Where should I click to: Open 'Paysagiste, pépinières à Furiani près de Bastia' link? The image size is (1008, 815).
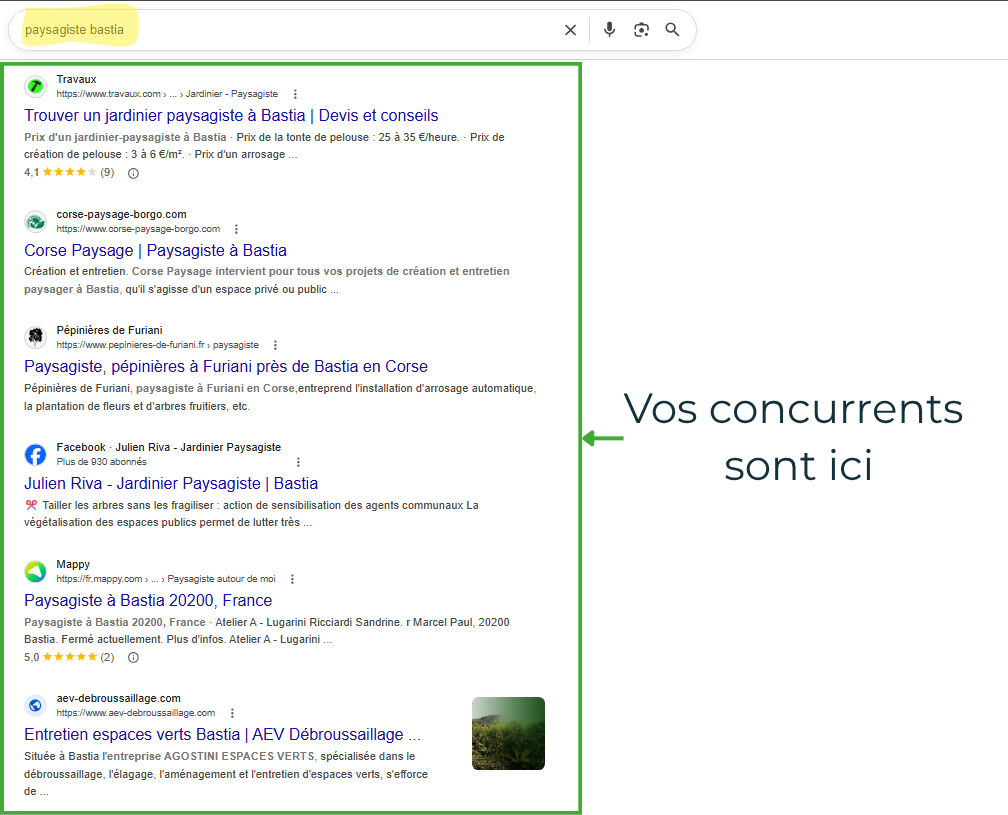(x=226, y=366)
